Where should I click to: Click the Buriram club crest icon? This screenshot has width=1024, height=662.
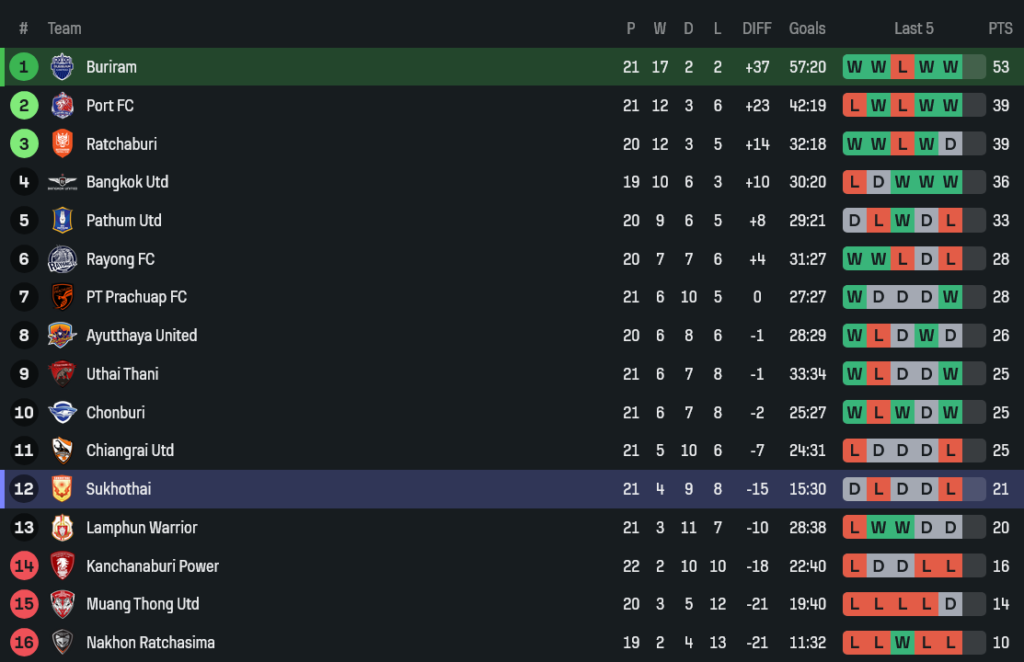(62, 67)
